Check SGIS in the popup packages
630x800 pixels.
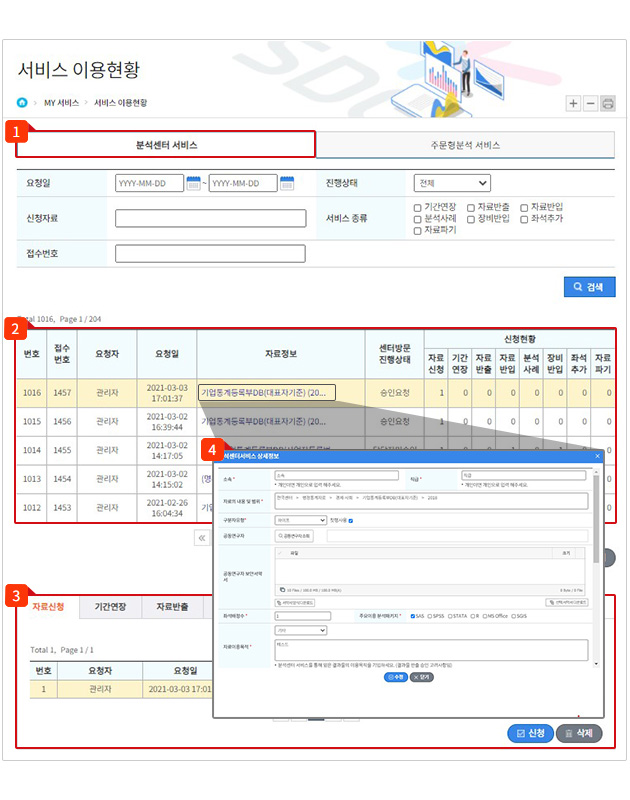[514, 616]
